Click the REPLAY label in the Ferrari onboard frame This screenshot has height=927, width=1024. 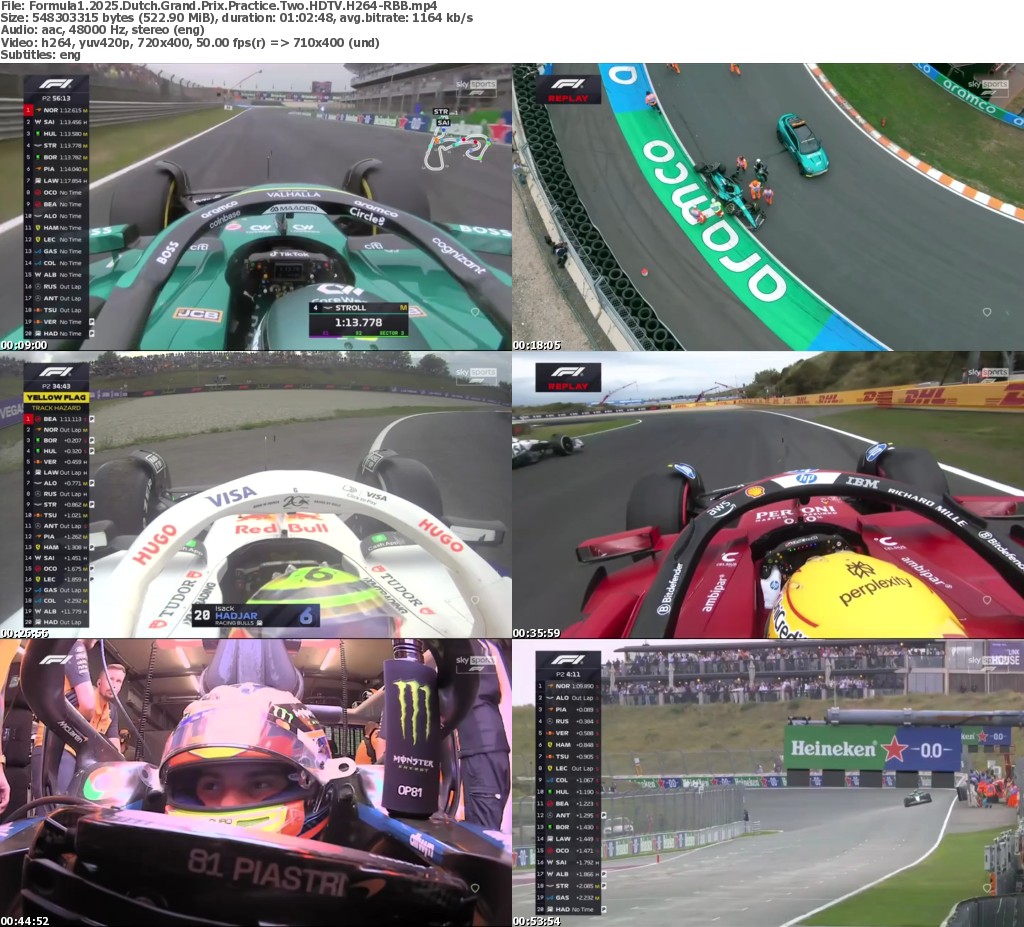click(568, 386)
